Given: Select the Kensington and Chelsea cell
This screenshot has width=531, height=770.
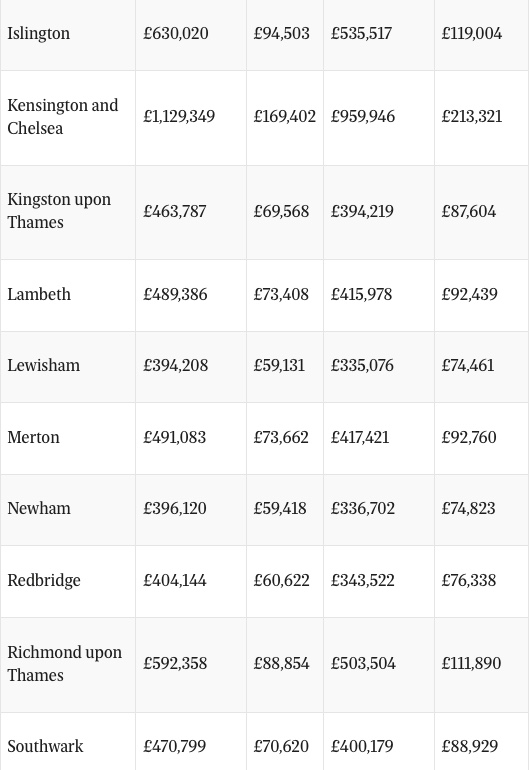Looking at the screenshot, I should click(x=62, y=116).
